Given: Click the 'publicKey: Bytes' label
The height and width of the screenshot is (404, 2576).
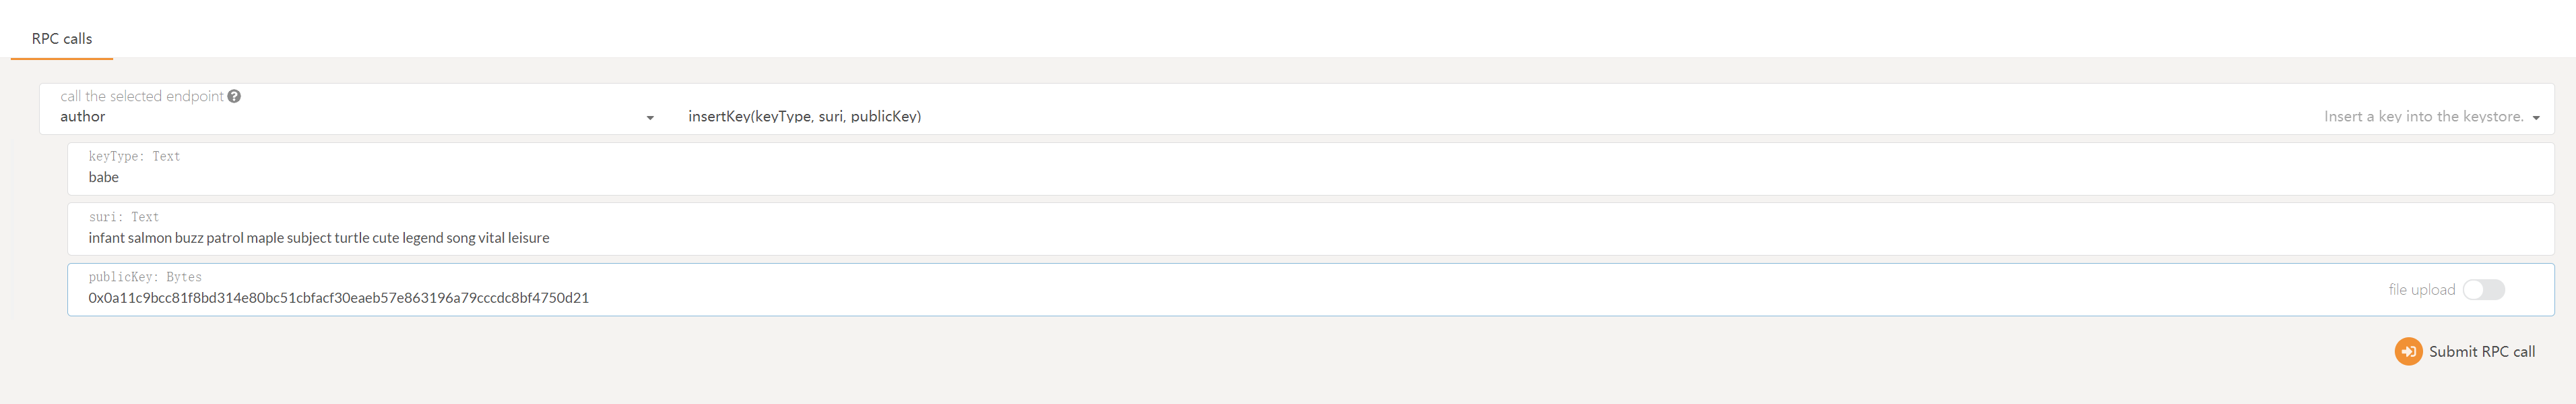Looking at the screenshot, I should coord(145,277).
